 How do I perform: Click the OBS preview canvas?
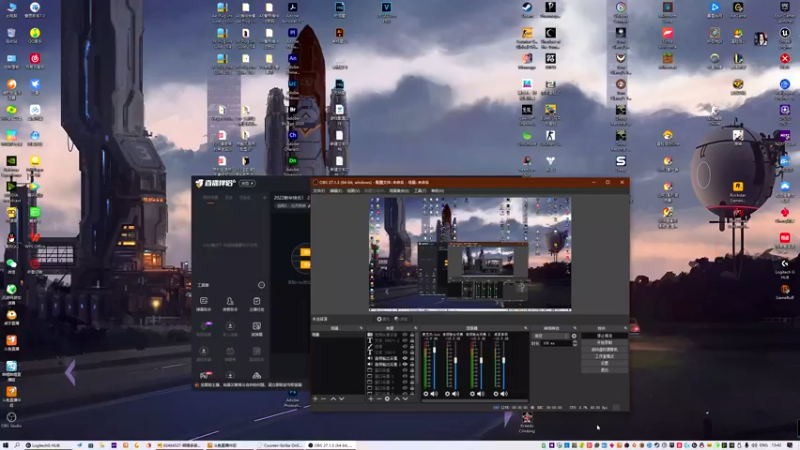(470, 254)
